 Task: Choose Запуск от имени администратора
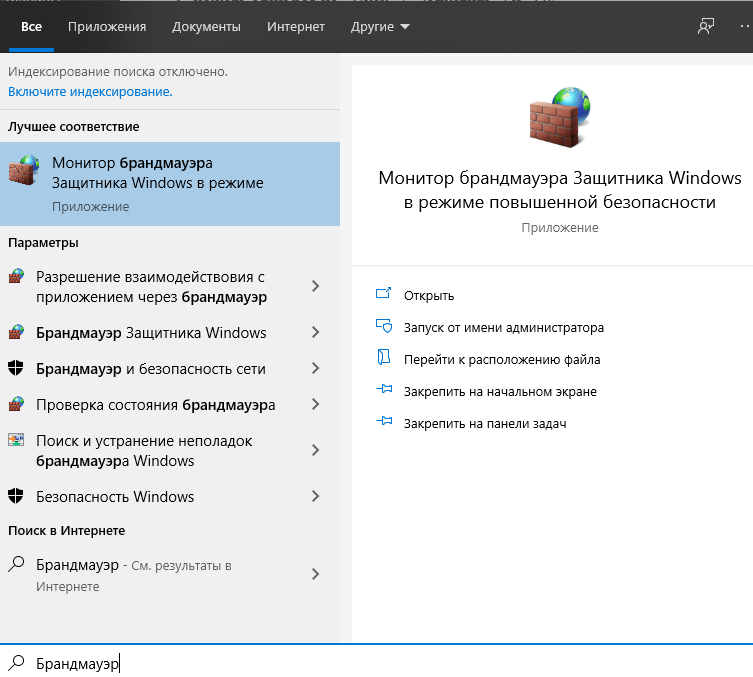pos(503,327)
